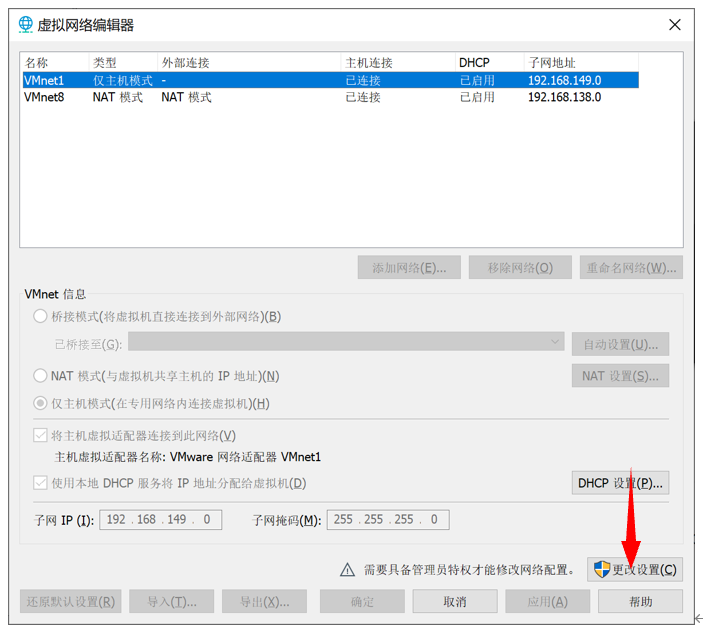Click 仅主机模式 cell in VMnet1 row
The image size is (703, 636).
pyautogui.click(x=123, y=81)
